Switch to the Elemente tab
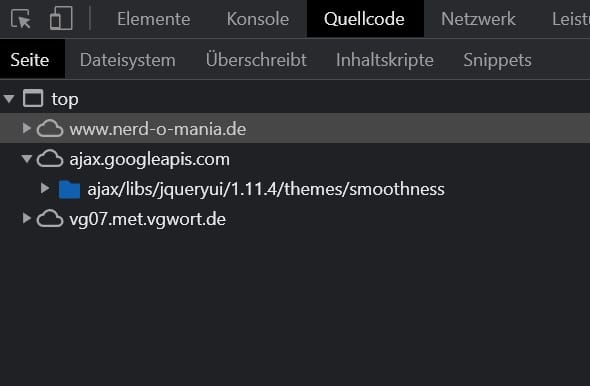The image size is (590, 386). pos(154,19)
